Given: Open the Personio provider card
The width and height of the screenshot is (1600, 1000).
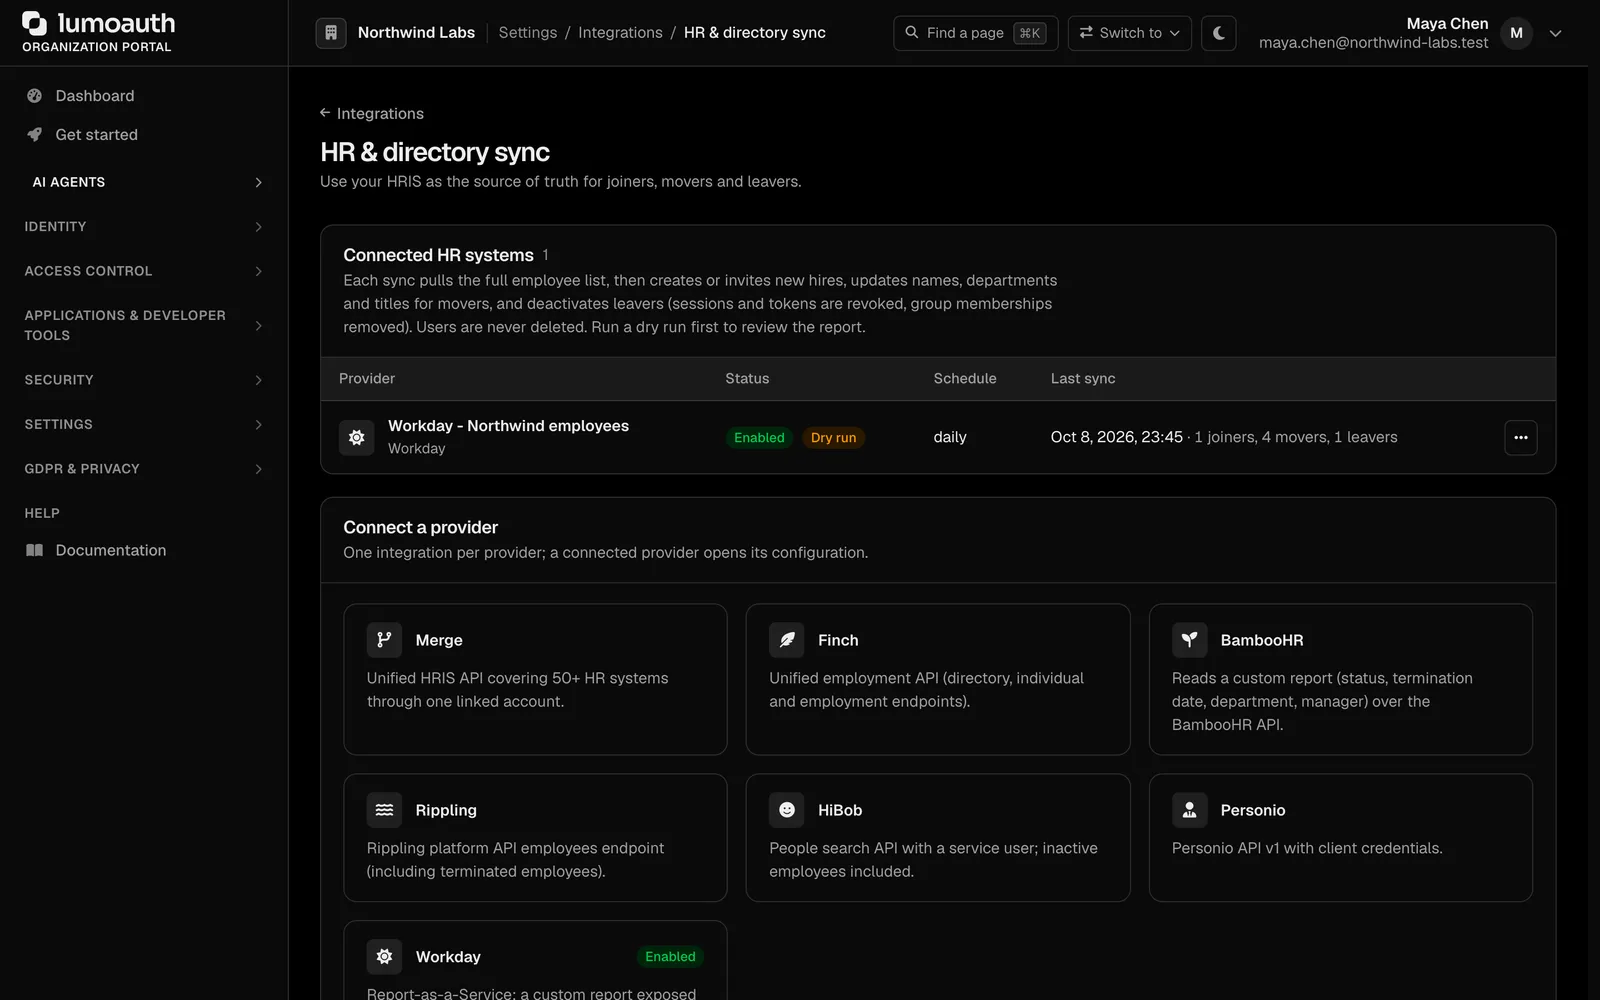Looking at the screenshot, I should (1340, 838).
